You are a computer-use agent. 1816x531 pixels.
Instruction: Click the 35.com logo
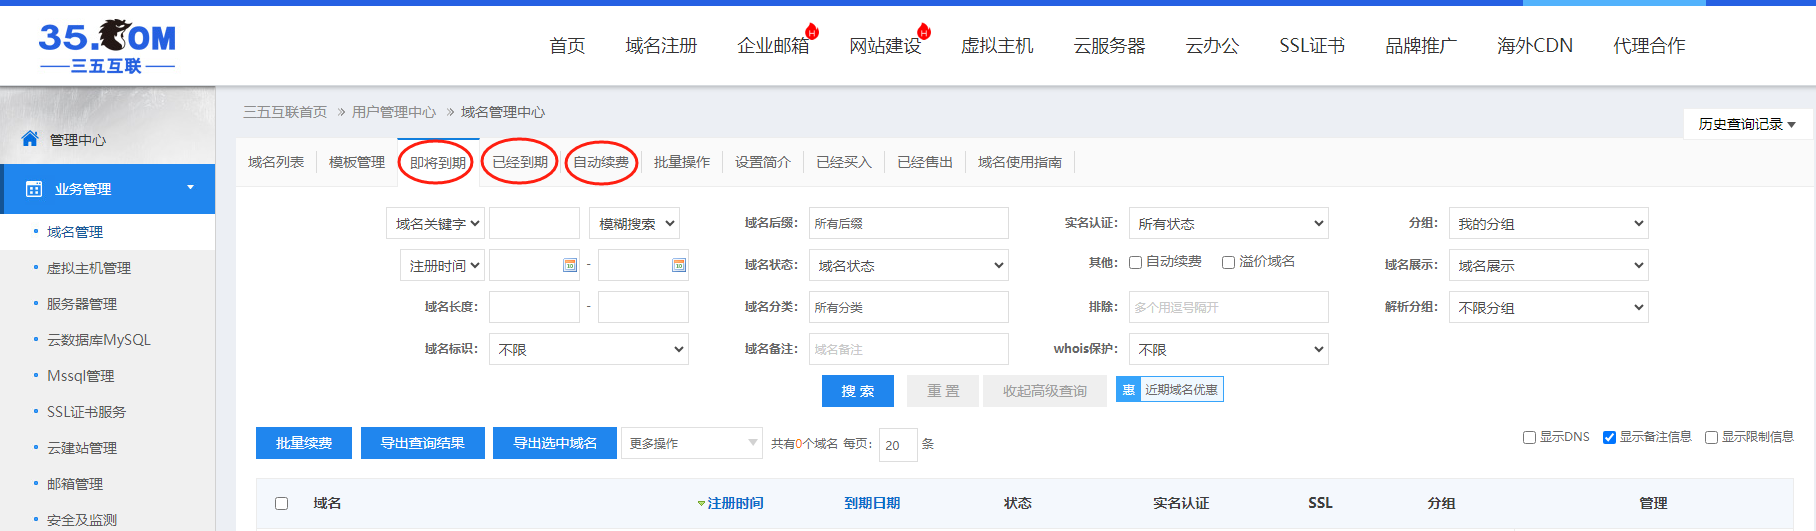click(x=107, y=47)
